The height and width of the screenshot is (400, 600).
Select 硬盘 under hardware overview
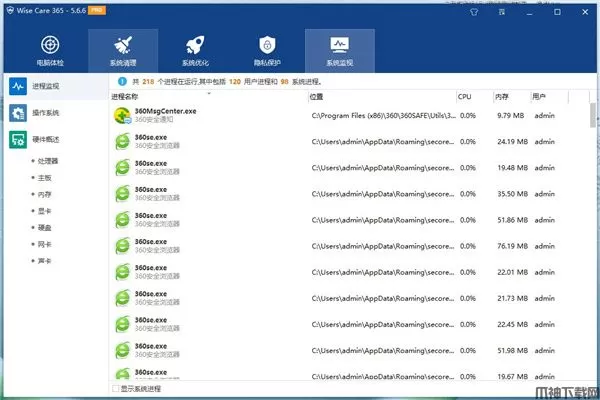coord(45,228)
